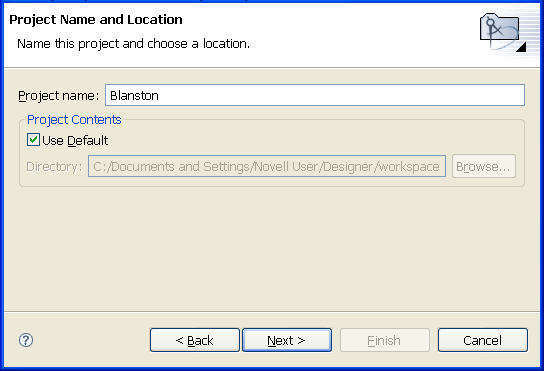Cancel the project wizard
Viewport: 544px width, 371px height.
coord(483,340)
